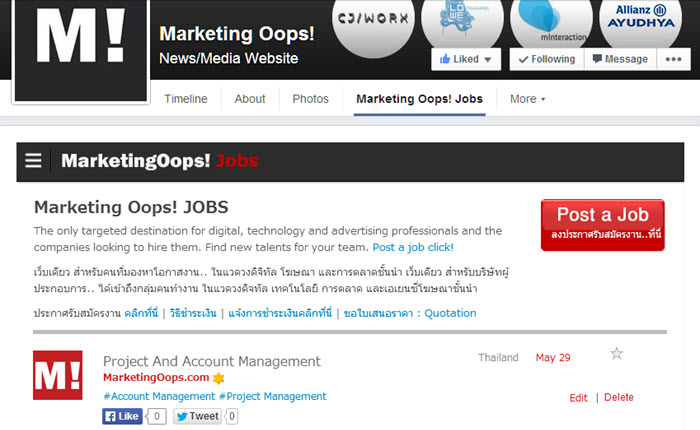Select the #Project Management hashtag
Image resolution: width=700 pixels, height=430 pixels.
point(273,397)
